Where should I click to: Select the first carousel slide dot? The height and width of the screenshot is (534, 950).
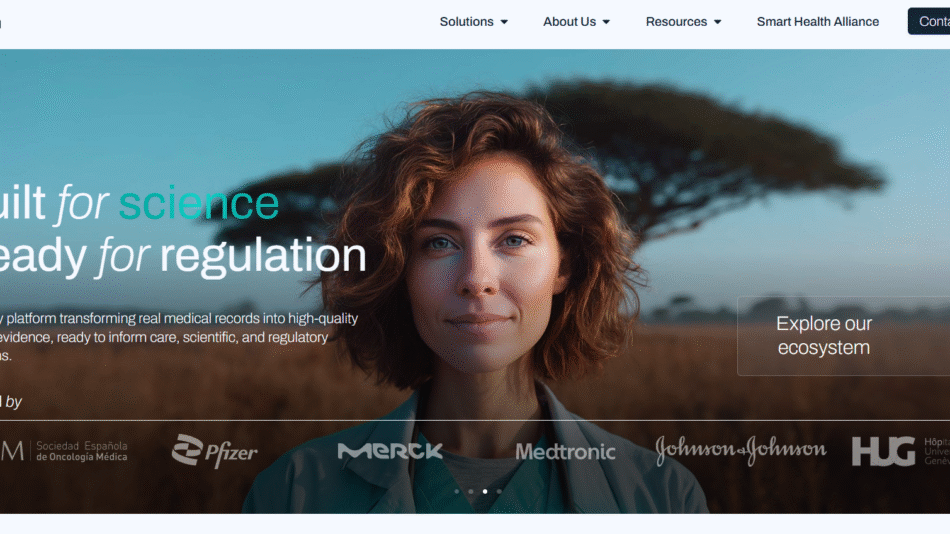point(457,492)
